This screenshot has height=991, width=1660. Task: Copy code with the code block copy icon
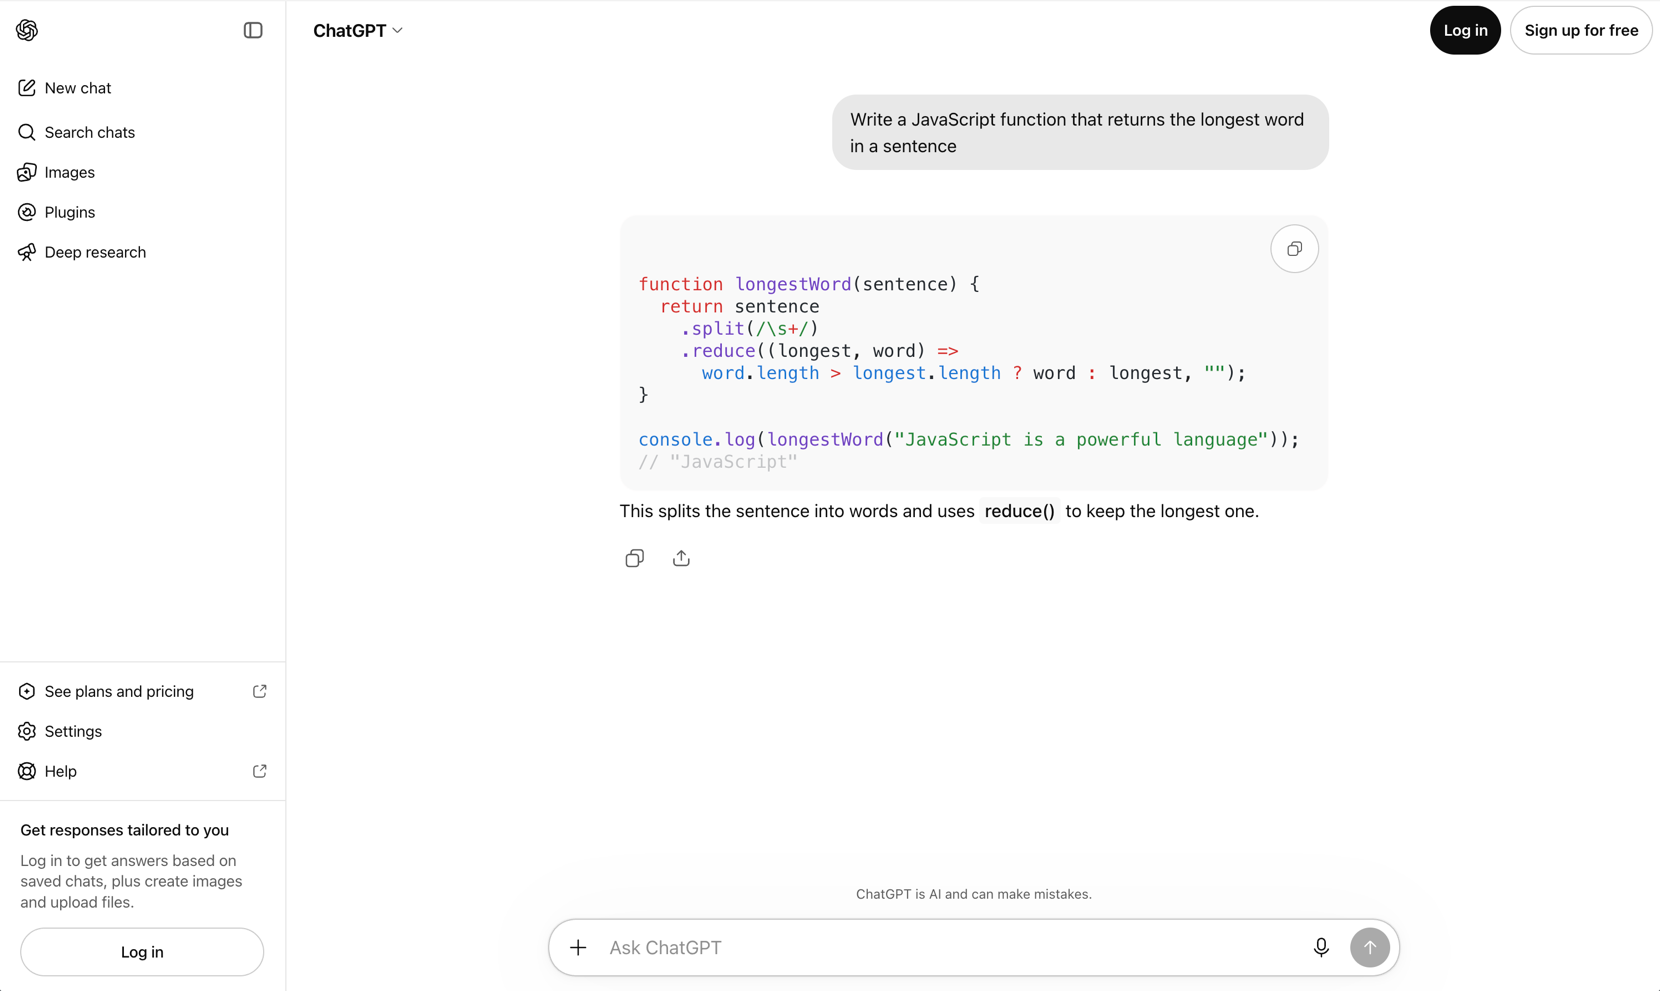[x=1294, y=249]
